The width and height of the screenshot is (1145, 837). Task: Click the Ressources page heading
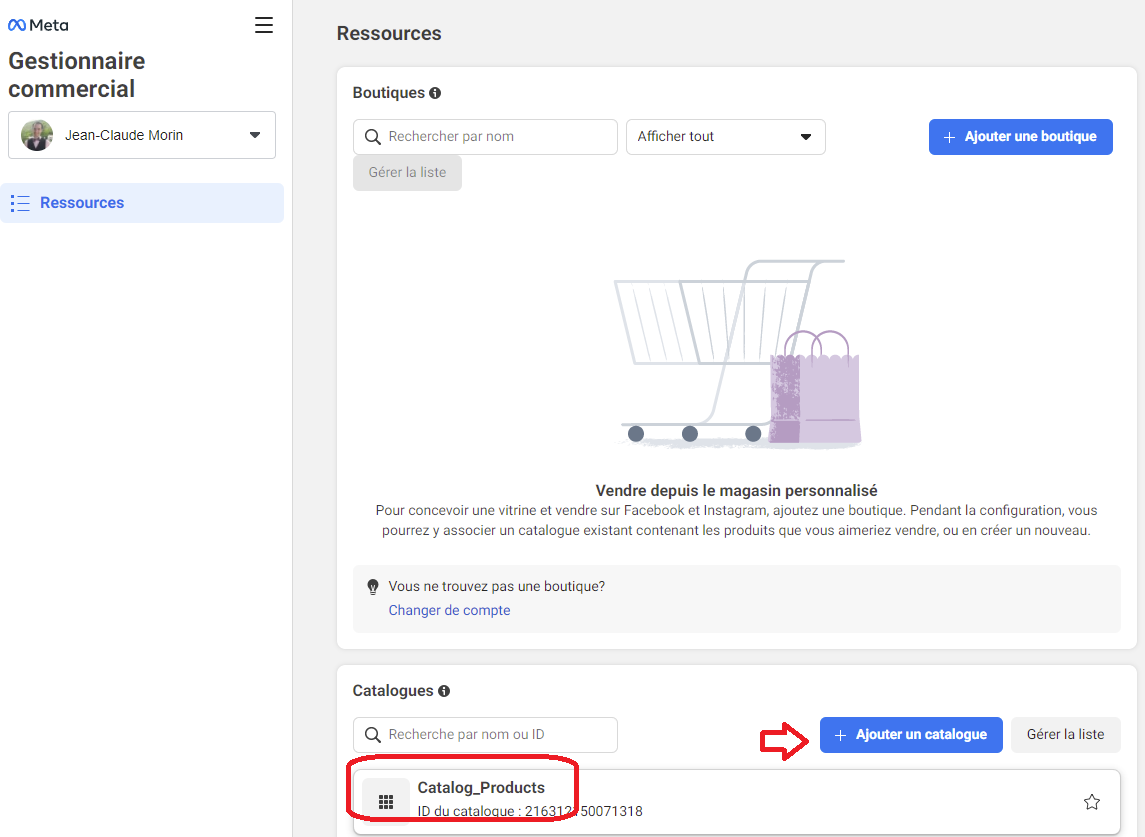point(389,34)
